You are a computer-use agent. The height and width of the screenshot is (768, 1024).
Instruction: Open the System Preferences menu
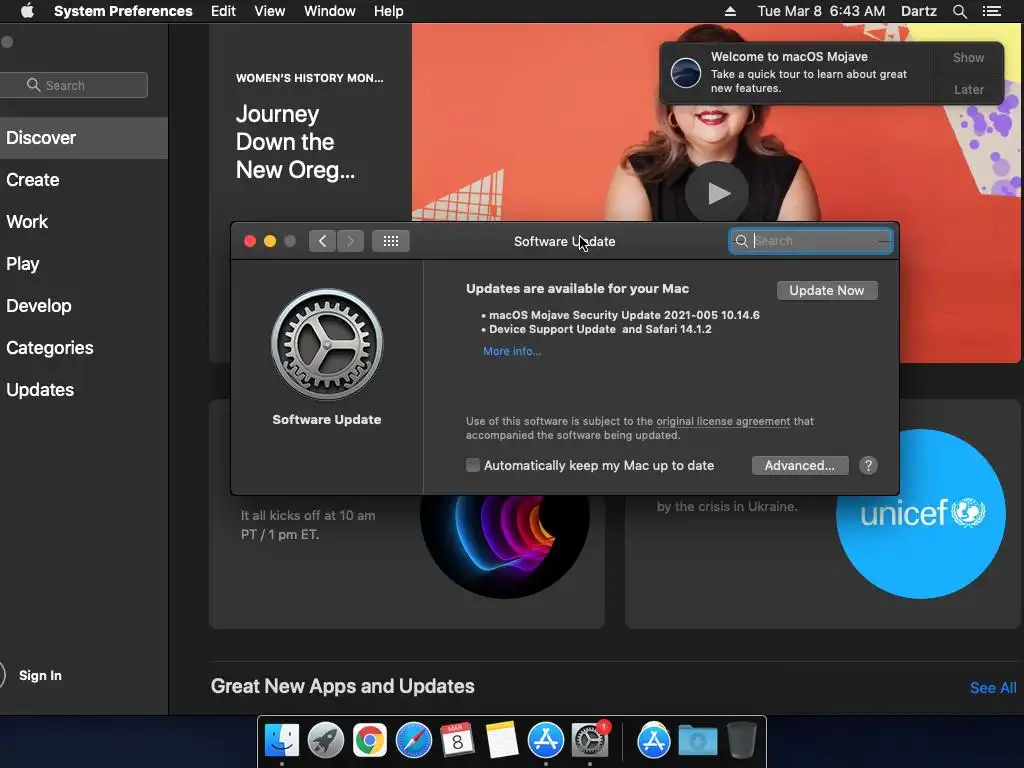click(123, 11)
